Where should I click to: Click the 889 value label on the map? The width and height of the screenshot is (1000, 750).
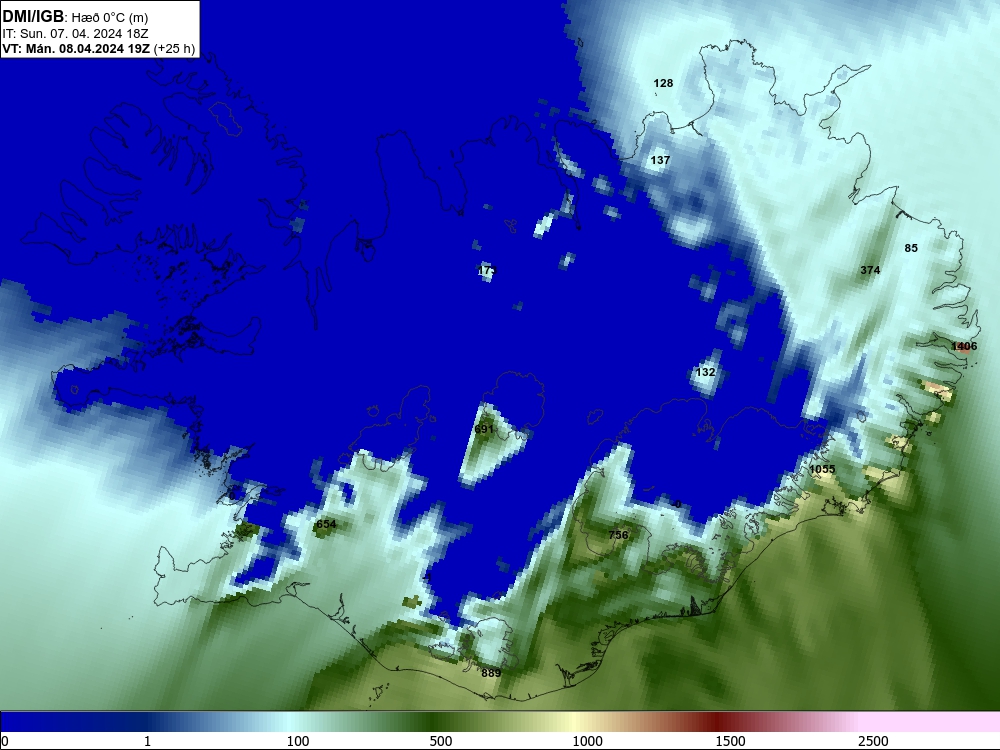pyautogui.click(x=491, y=673)
